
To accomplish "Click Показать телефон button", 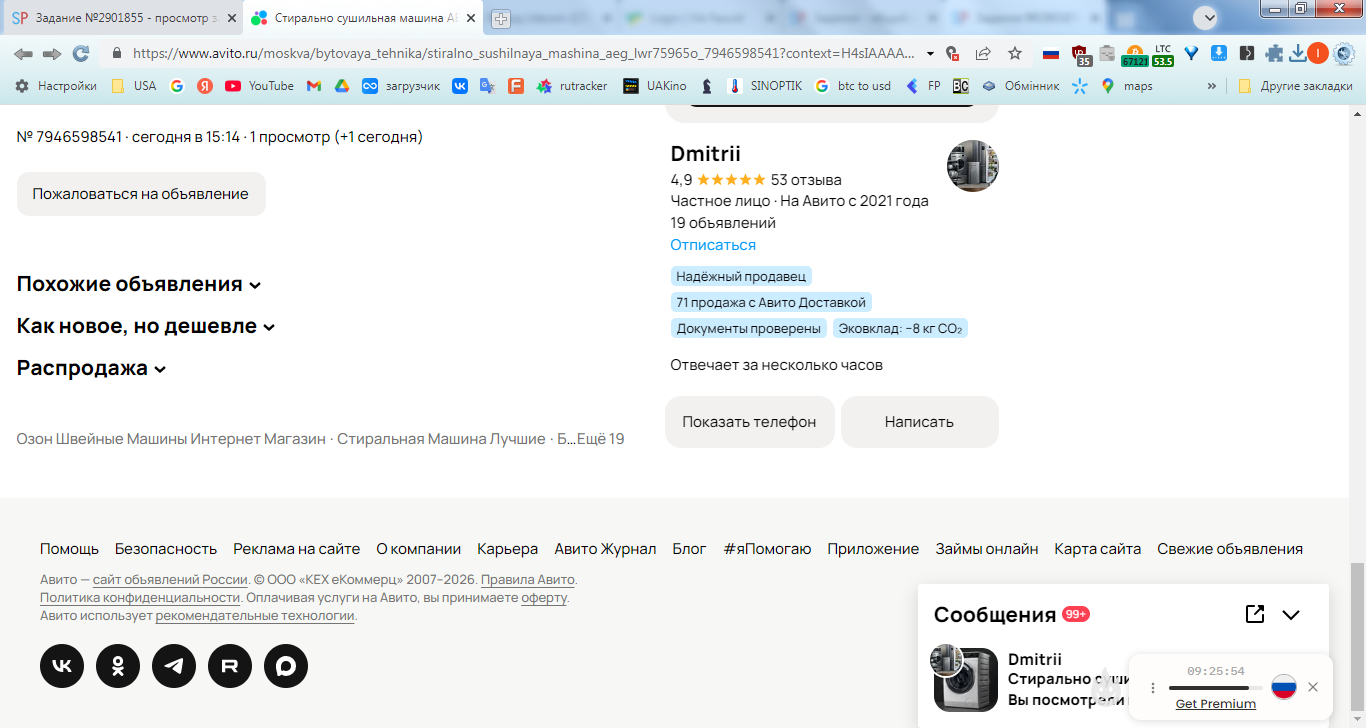I will tap(749, 422).
